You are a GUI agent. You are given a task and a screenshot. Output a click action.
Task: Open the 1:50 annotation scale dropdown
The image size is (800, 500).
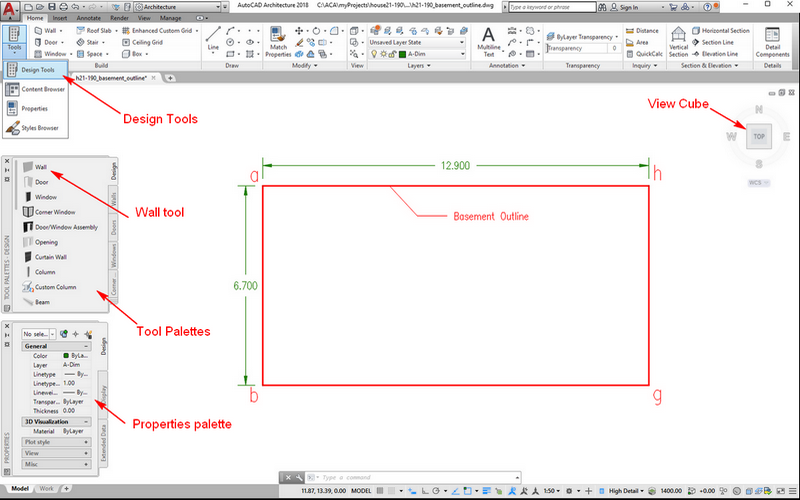pos(553,491)
